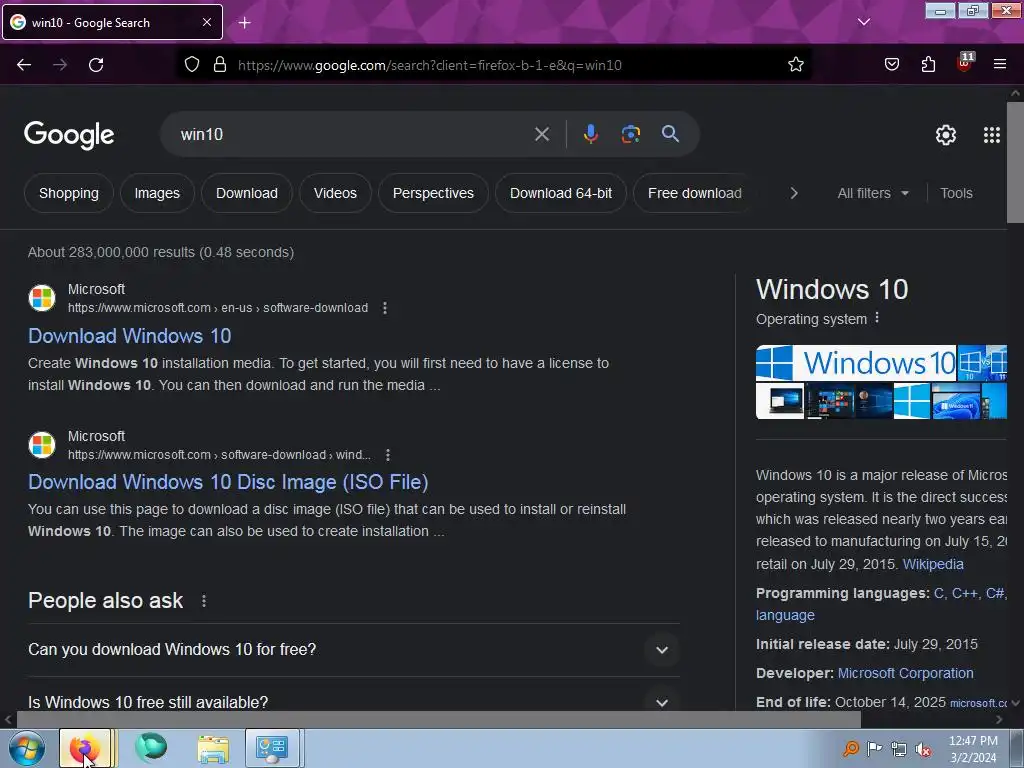The height and width of the screenshot is (768, 1024).
Task: Go to the Google logo homepage
Action: tap(69, 135)
